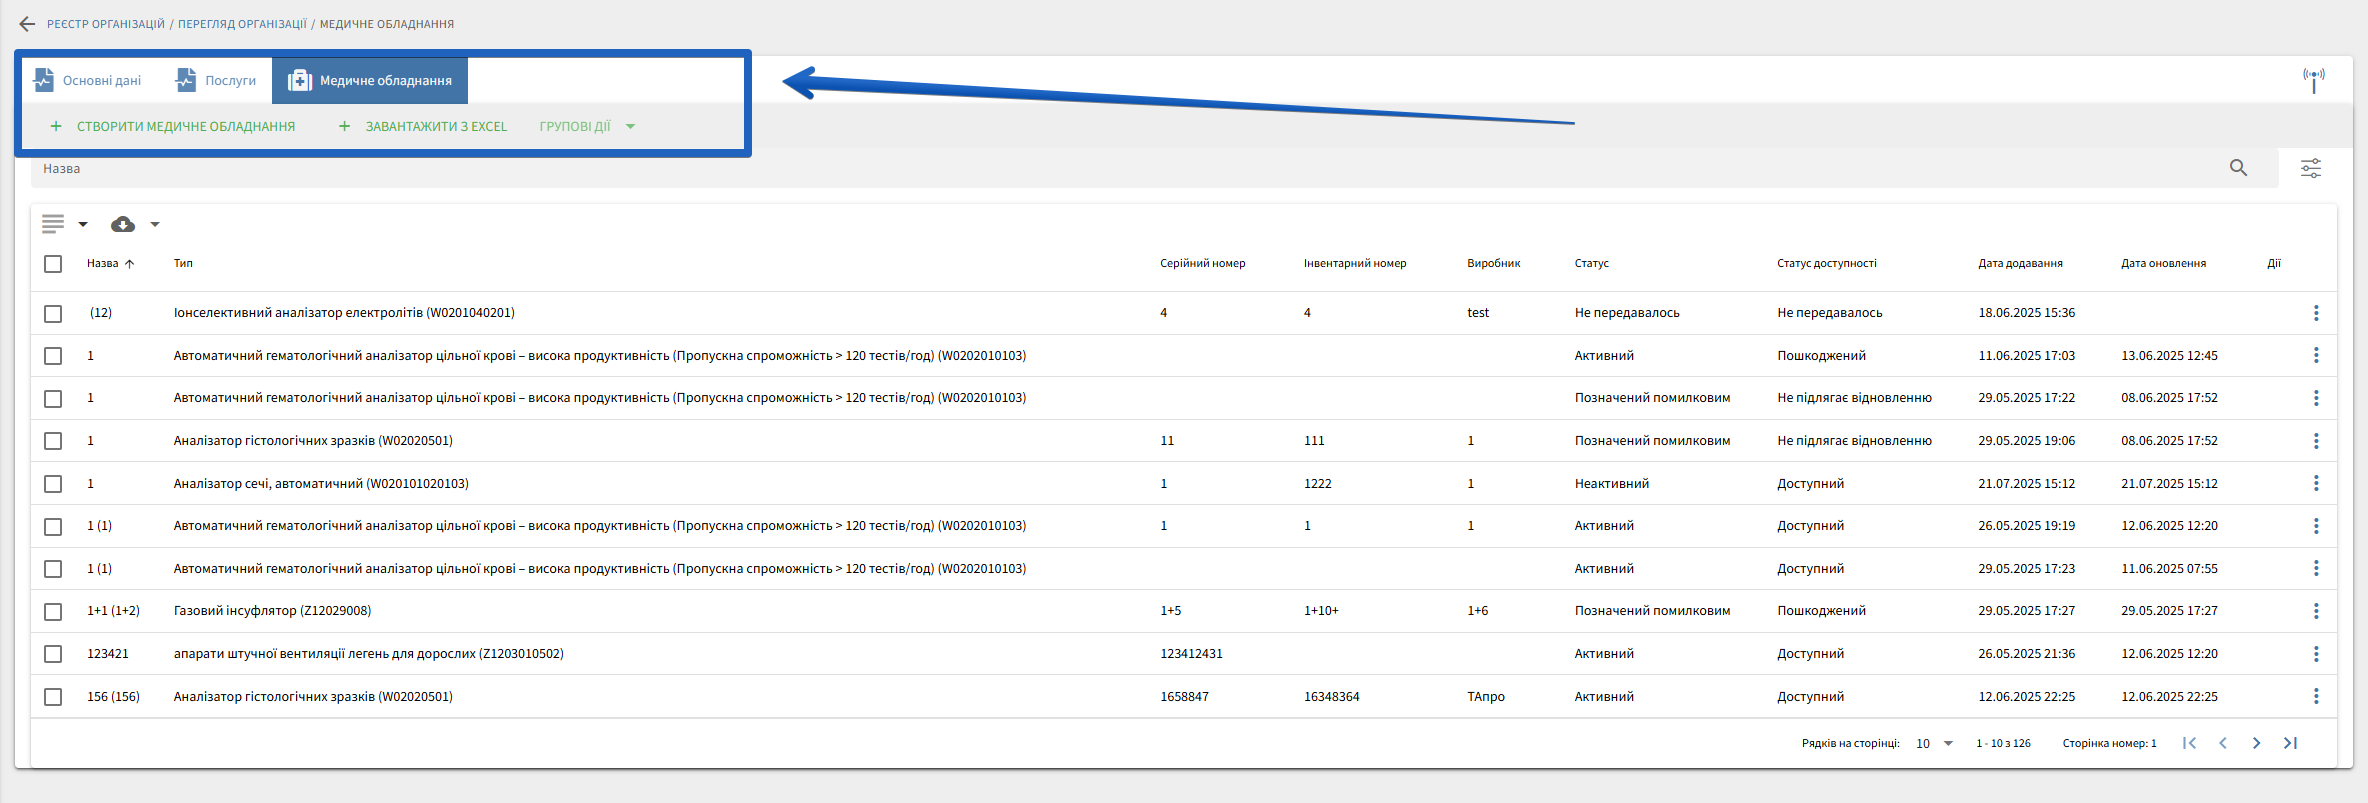2368x803 pixels.
Task: Check the row named 156 (156)
Action: point(53,697)
